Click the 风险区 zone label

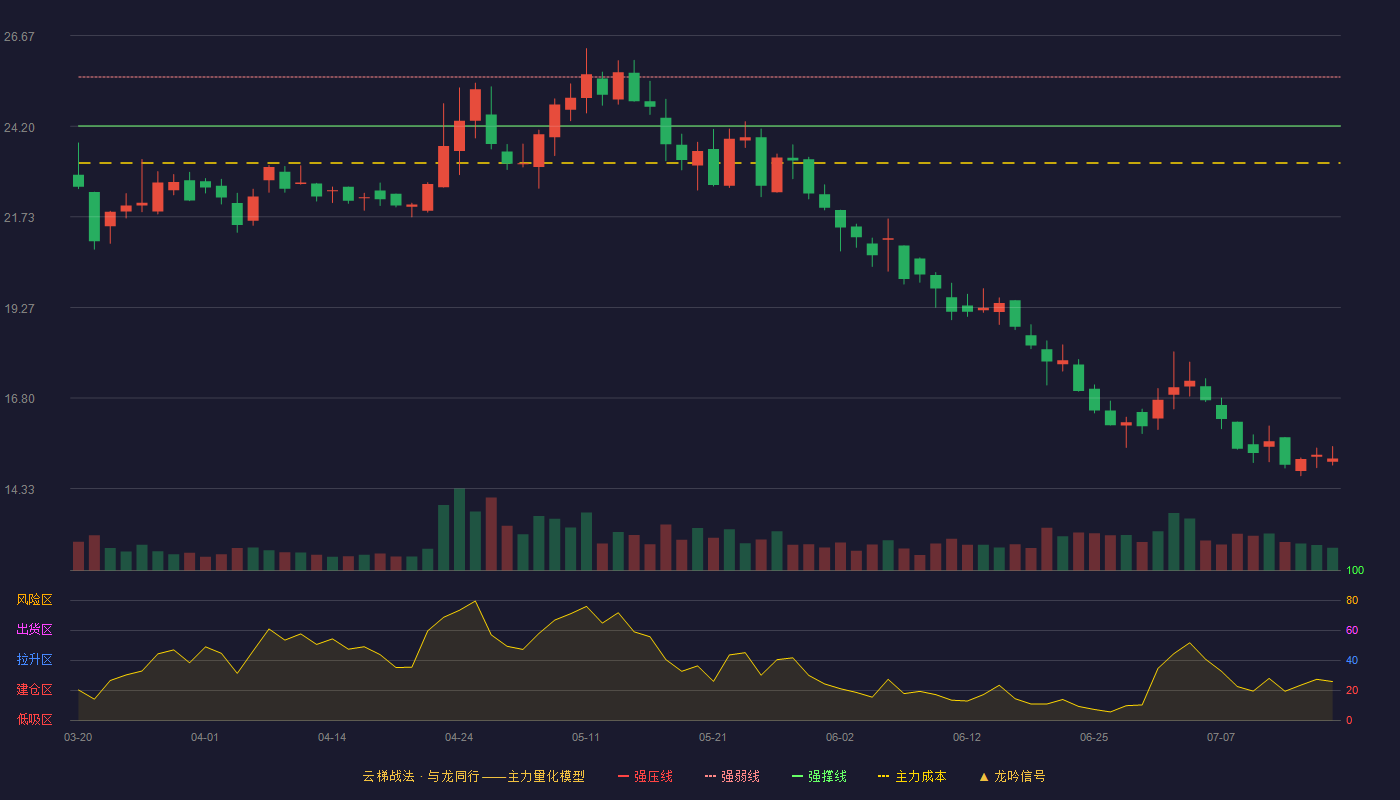pyautogui.click(x=34, y=600)
